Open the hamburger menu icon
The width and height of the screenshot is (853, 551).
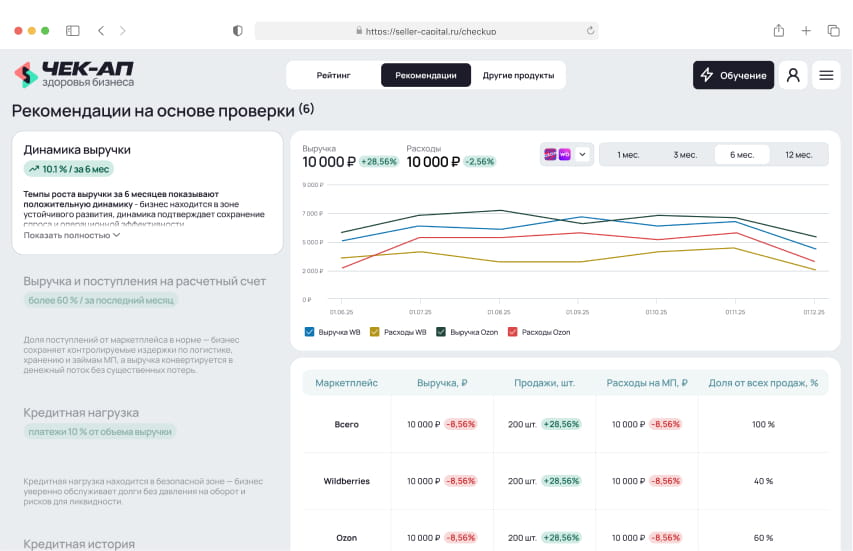pos(826,75)
